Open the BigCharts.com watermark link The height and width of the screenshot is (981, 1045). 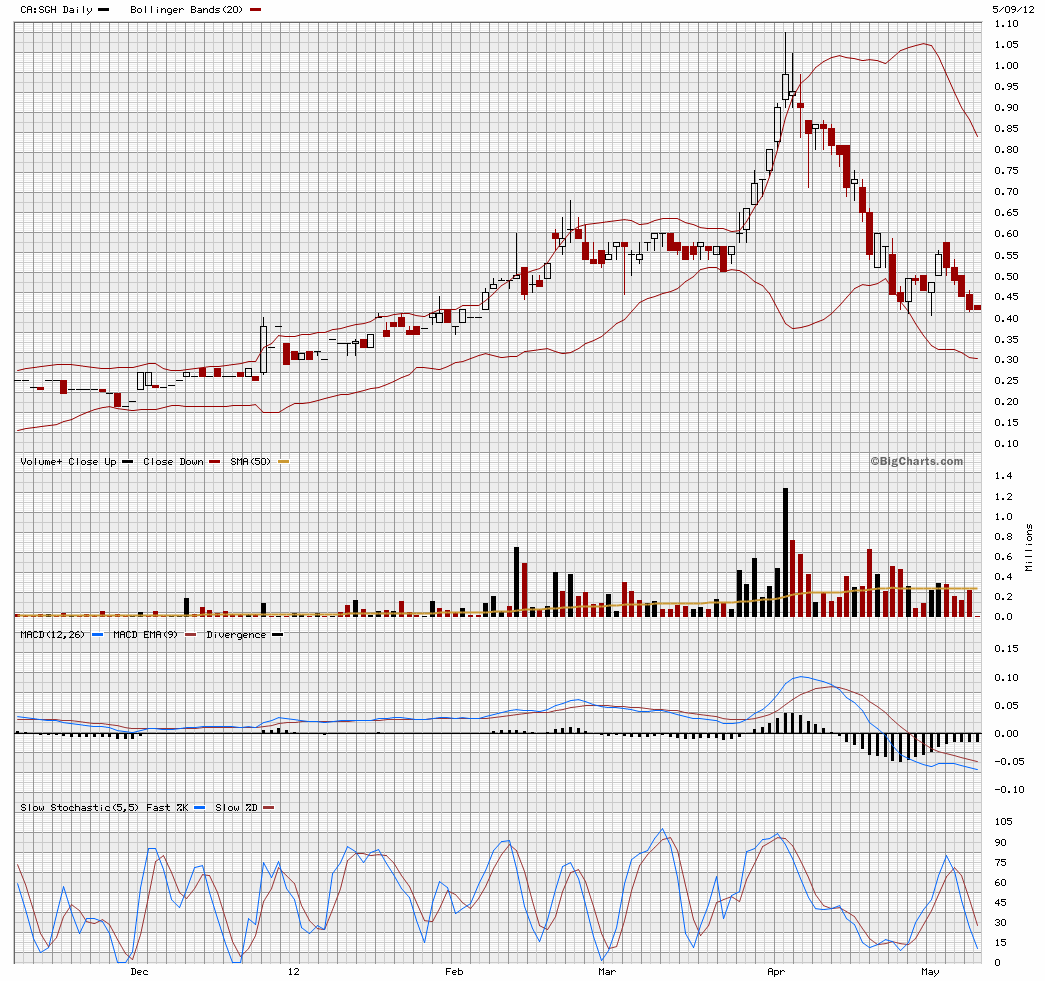click(x=916, y=461)
